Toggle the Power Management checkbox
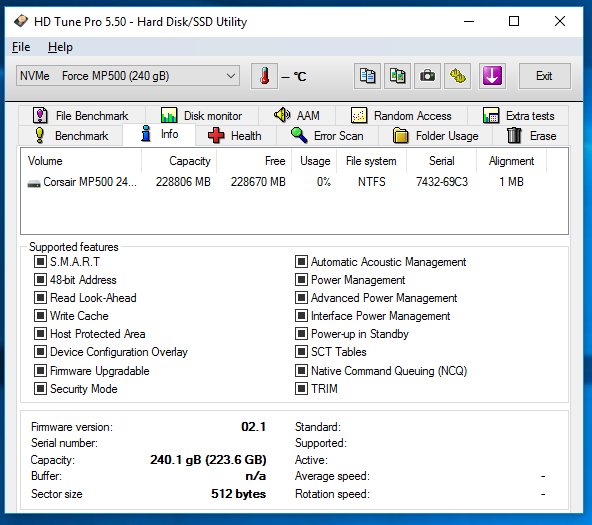Image resolution: width=592 pixels, height=525 pixels. [301, 279]
